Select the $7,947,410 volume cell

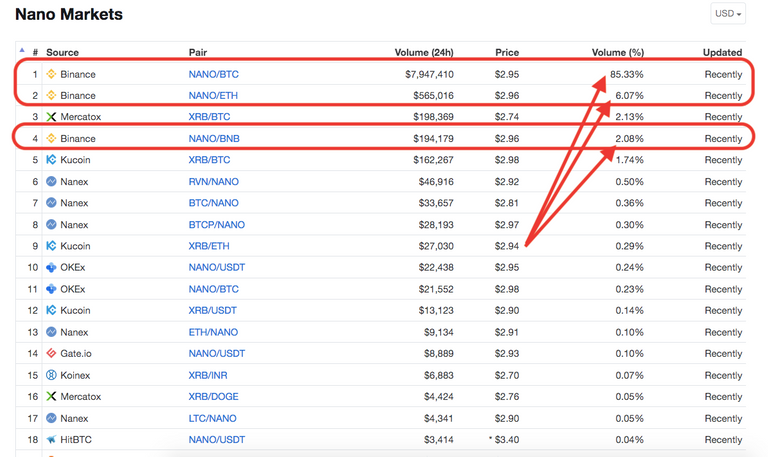pos(429,74)
